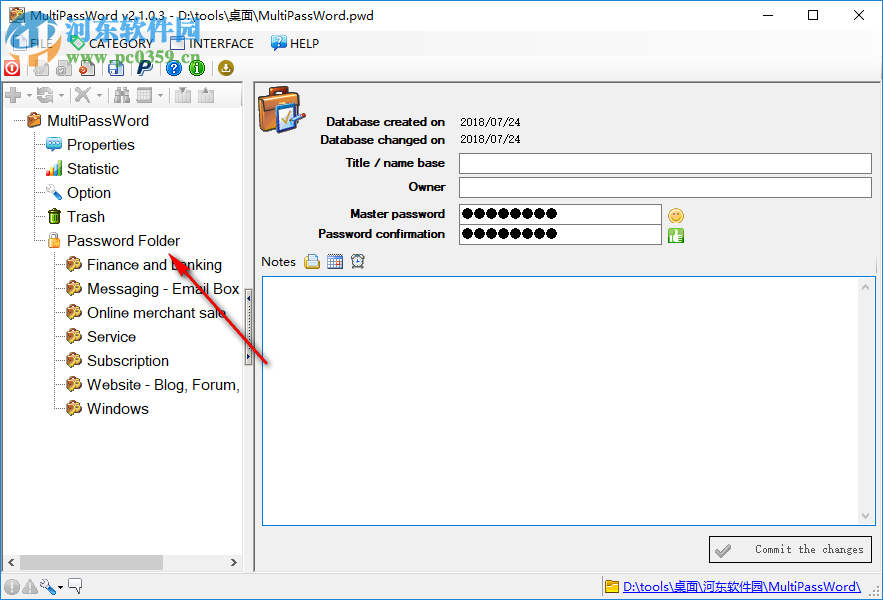Select the Trash tree item

[x=84, y=216]
